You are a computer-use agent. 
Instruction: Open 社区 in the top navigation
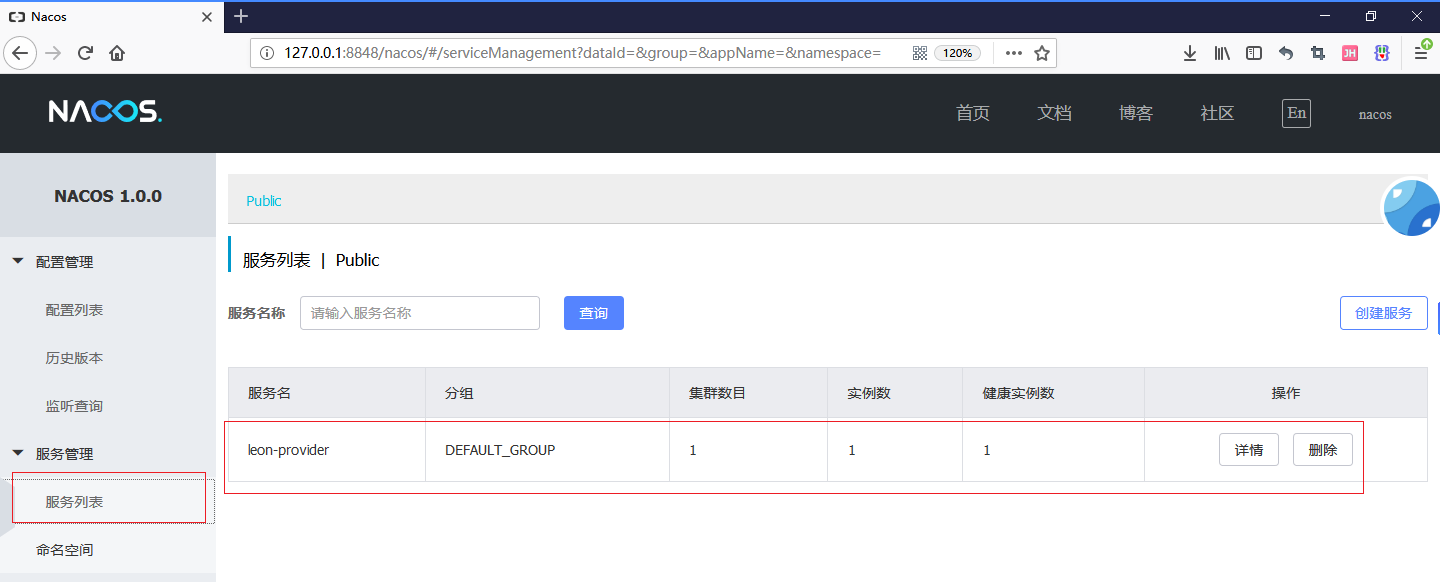(1217, 113)
